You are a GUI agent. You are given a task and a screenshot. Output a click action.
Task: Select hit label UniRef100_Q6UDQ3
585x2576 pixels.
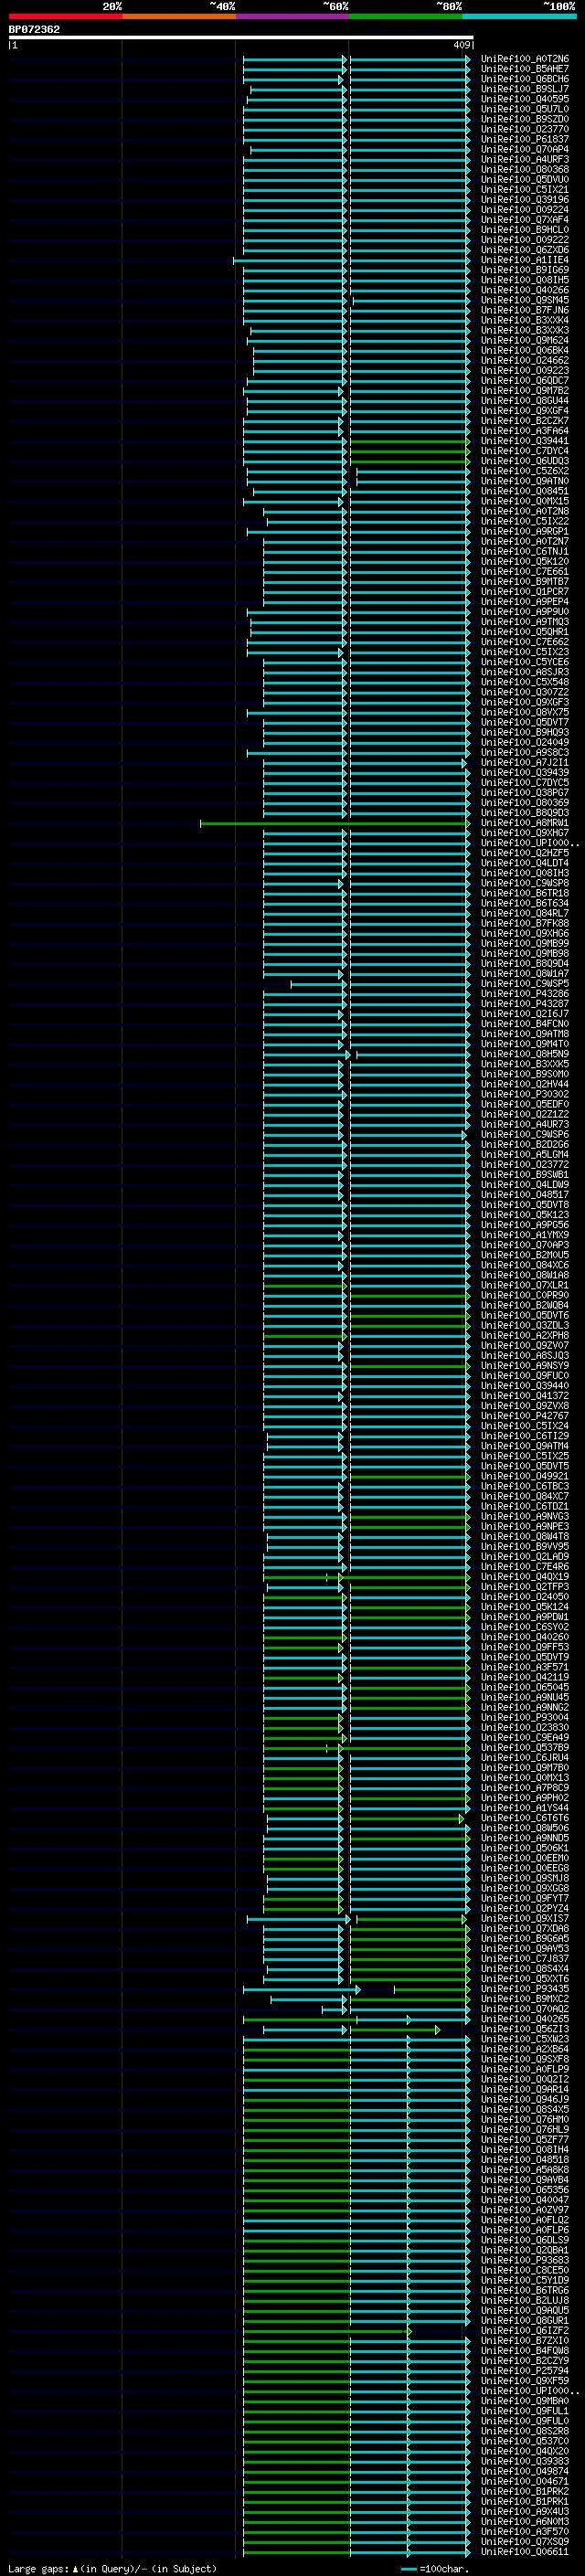pyautogui.click(x=525, y=461)
